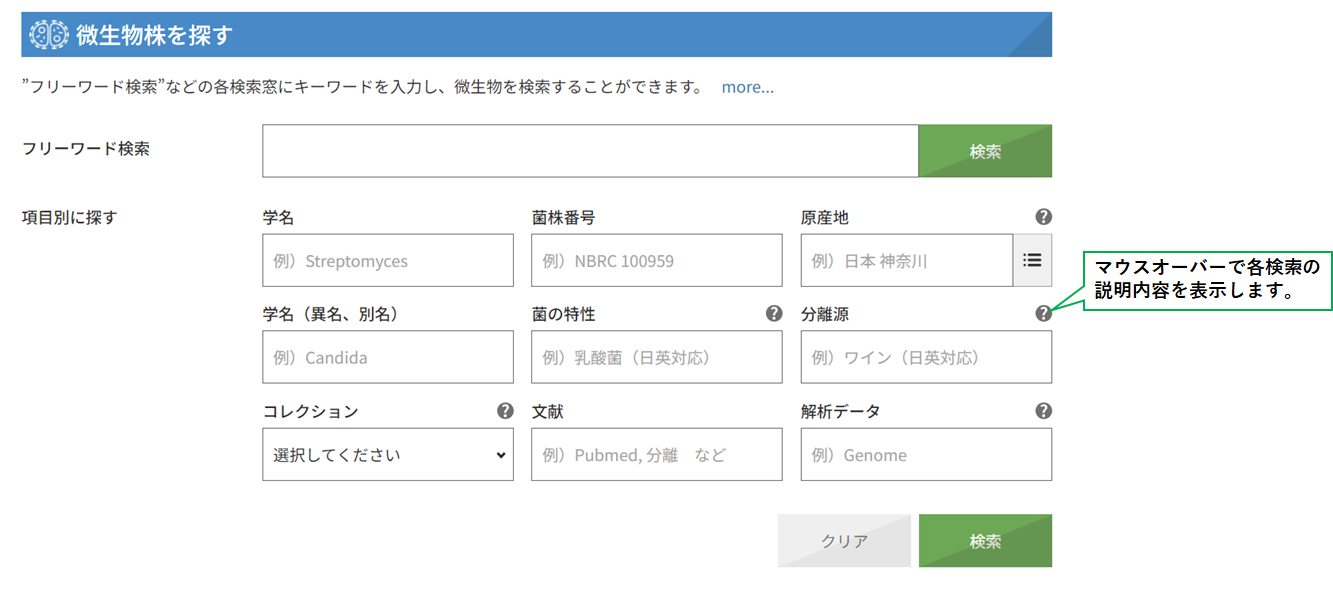1333x591 pixels.
Task: Expand the コレクション dropdown
Action: [388, 455]
